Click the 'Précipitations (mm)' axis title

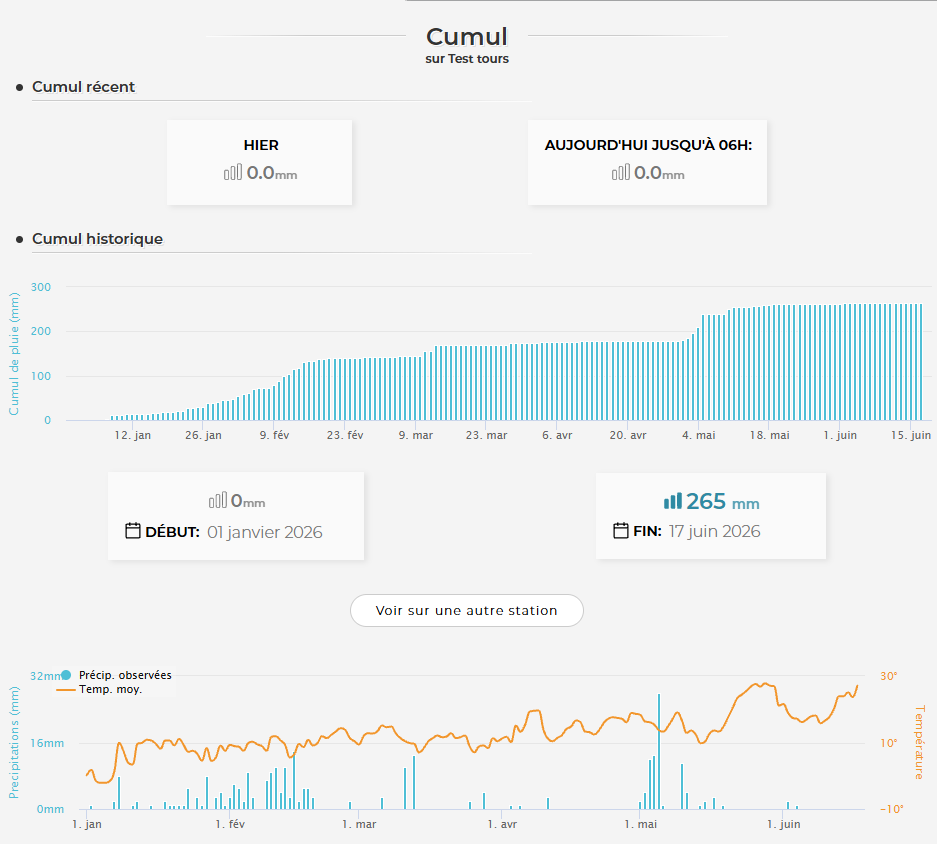tap(14, 742)
